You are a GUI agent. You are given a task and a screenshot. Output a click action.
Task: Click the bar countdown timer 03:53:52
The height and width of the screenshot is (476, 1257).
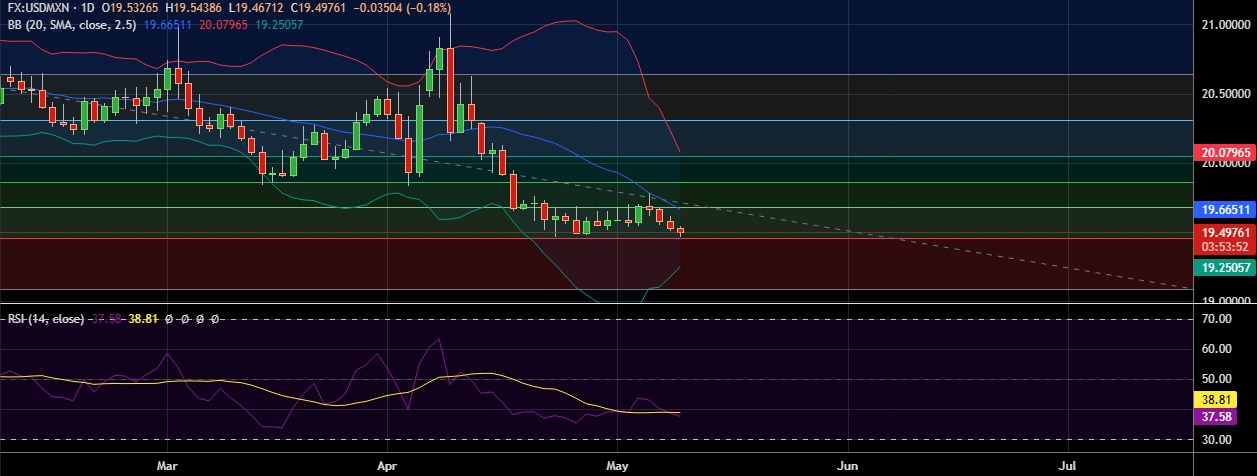1224,246
